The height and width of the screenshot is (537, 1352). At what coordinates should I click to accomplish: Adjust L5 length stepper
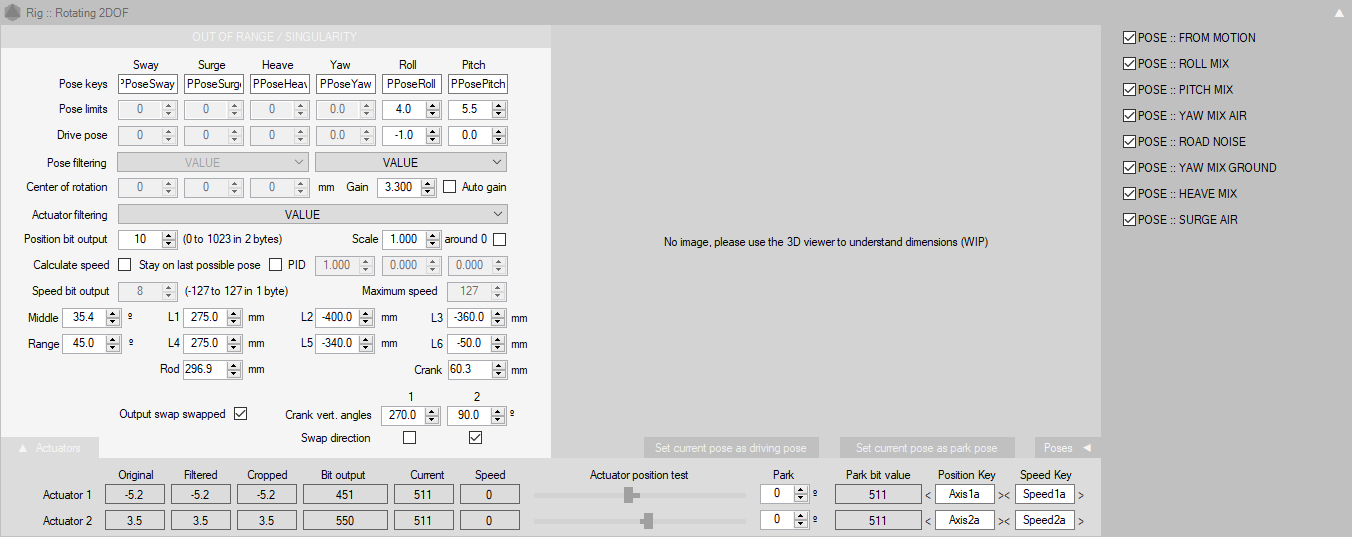pyautogui.click(x=367, y=343)
